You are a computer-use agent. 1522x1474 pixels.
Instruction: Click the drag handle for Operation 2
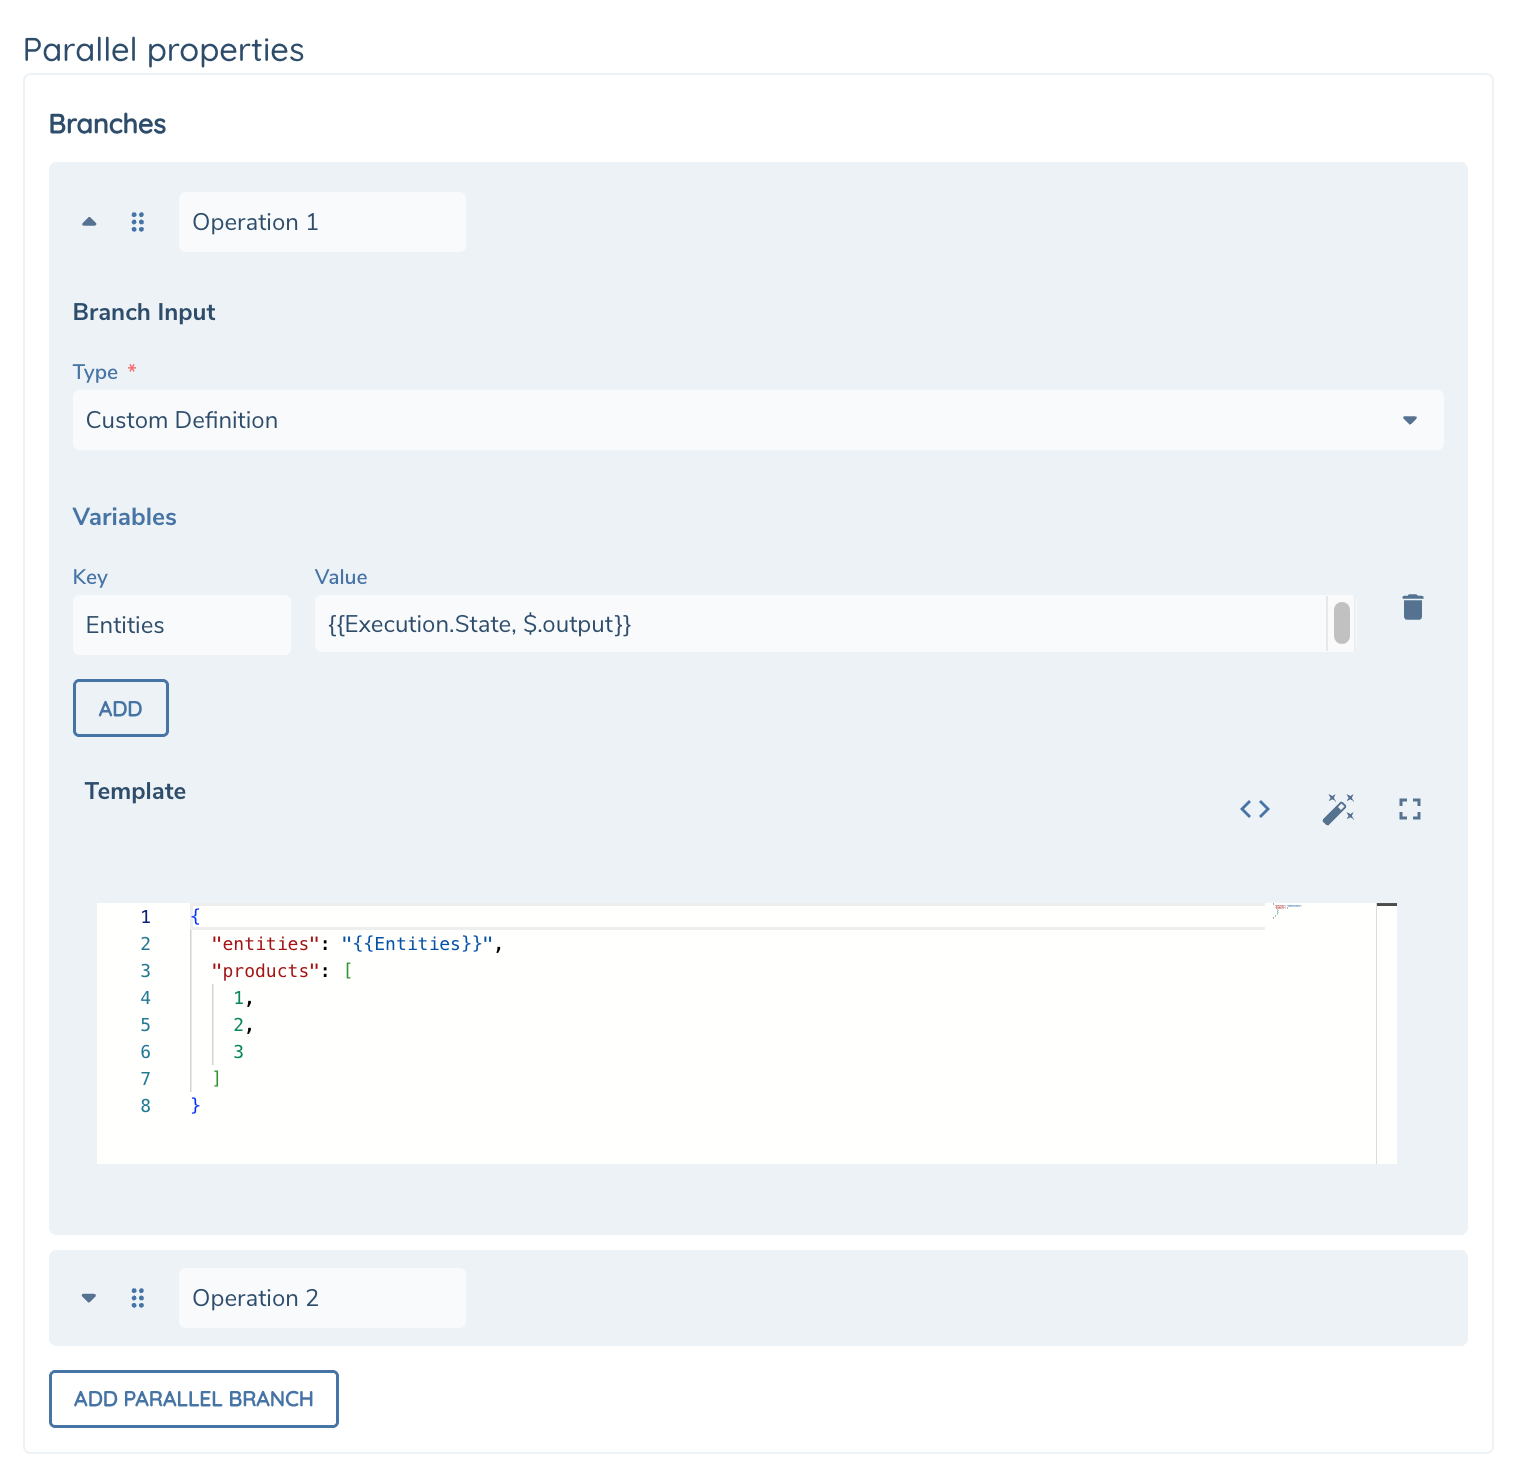click(138, 1297)
